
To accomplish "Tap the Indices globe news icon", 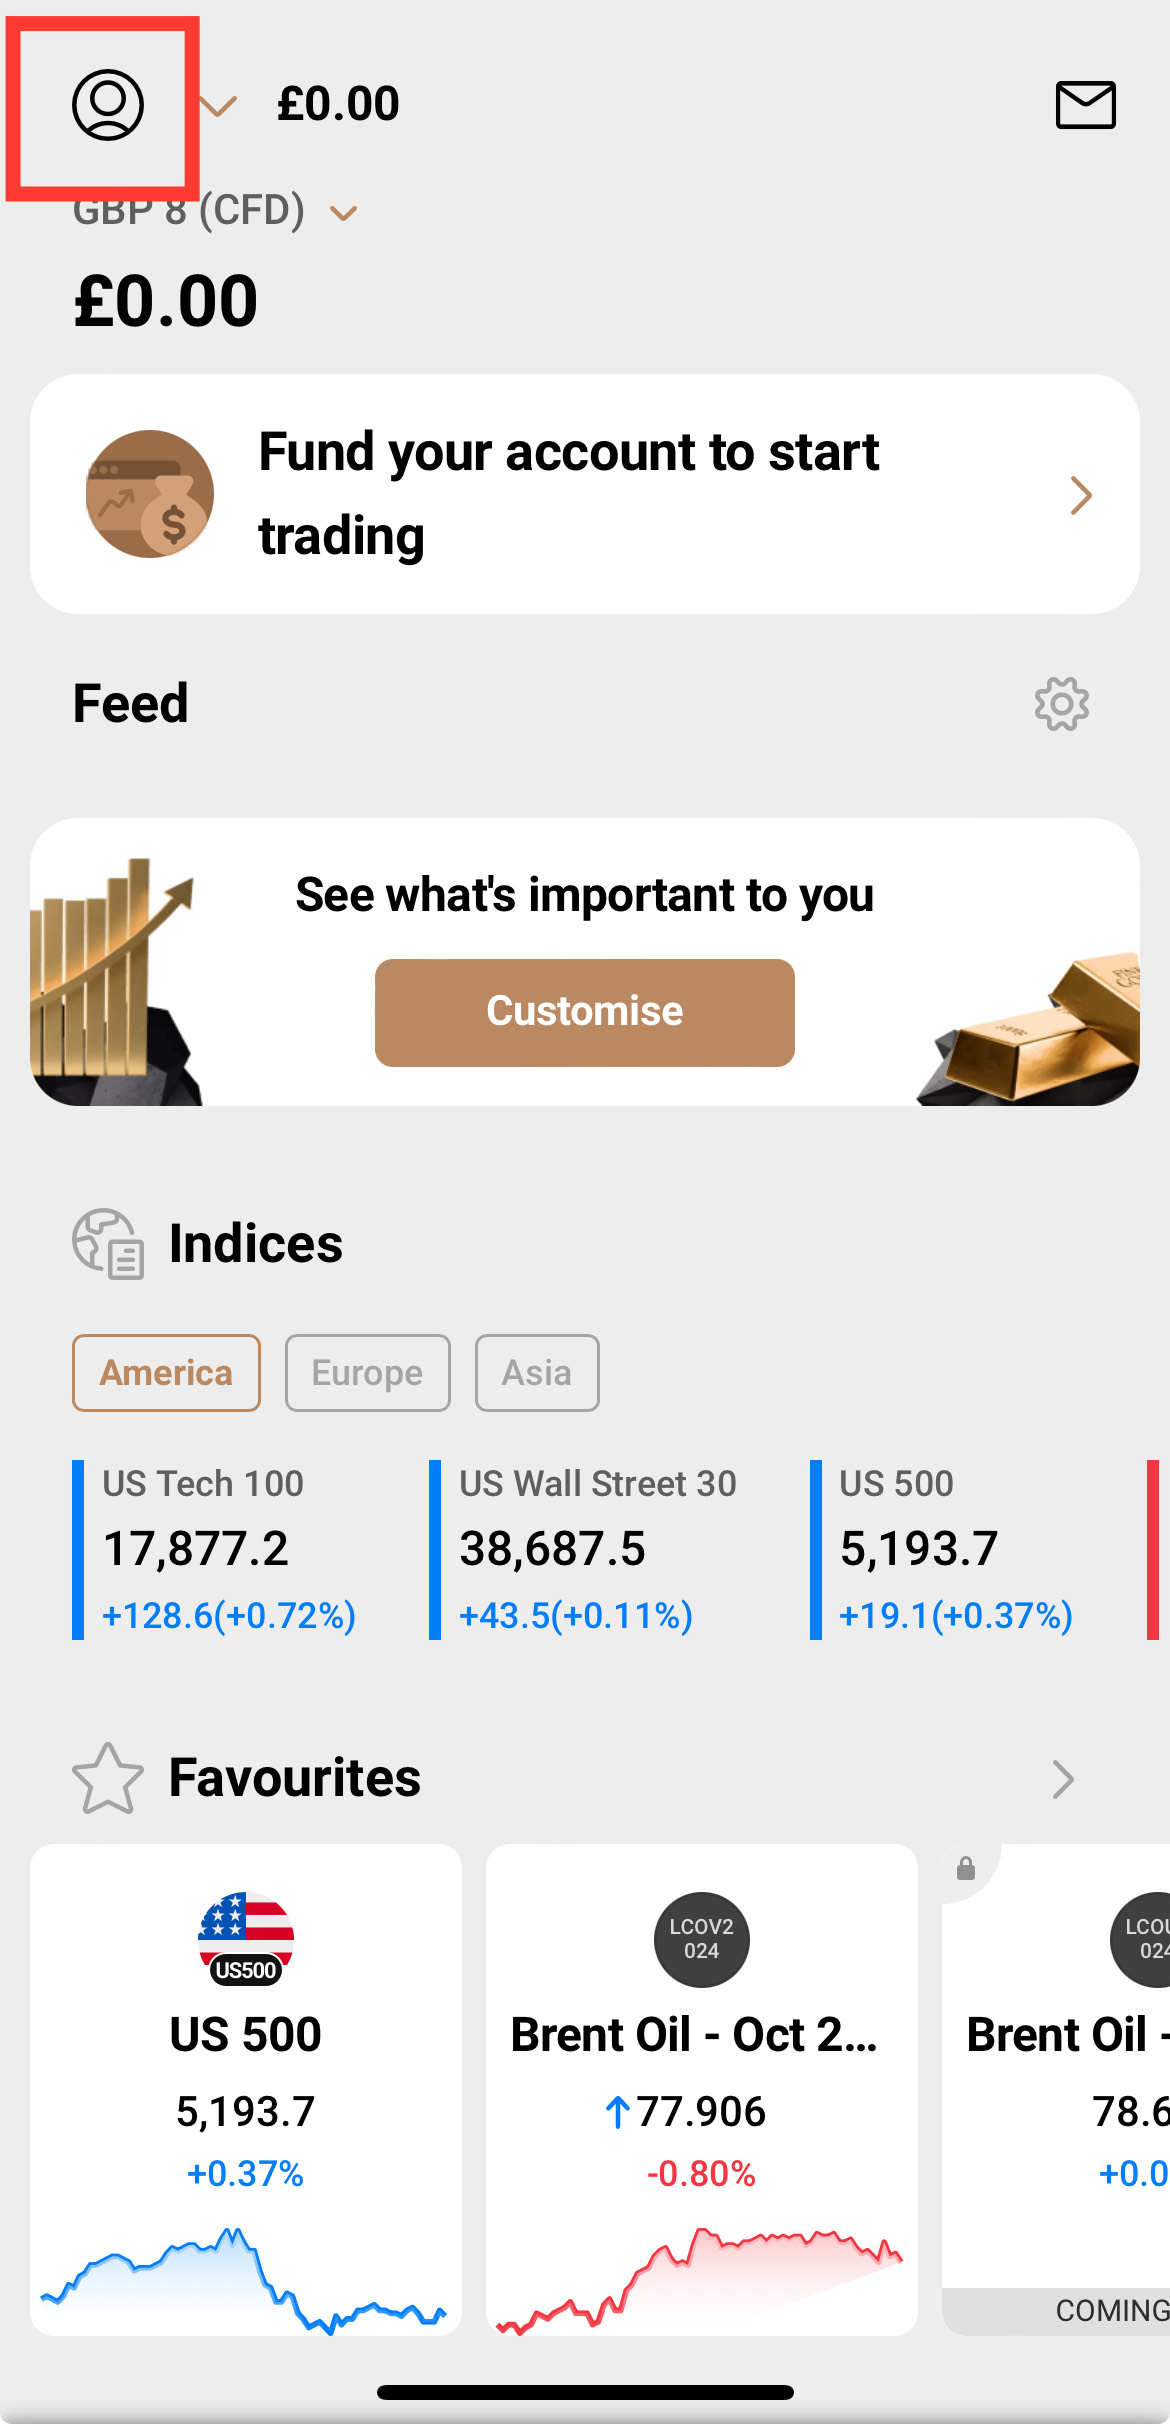I will tap(108, 1243).
